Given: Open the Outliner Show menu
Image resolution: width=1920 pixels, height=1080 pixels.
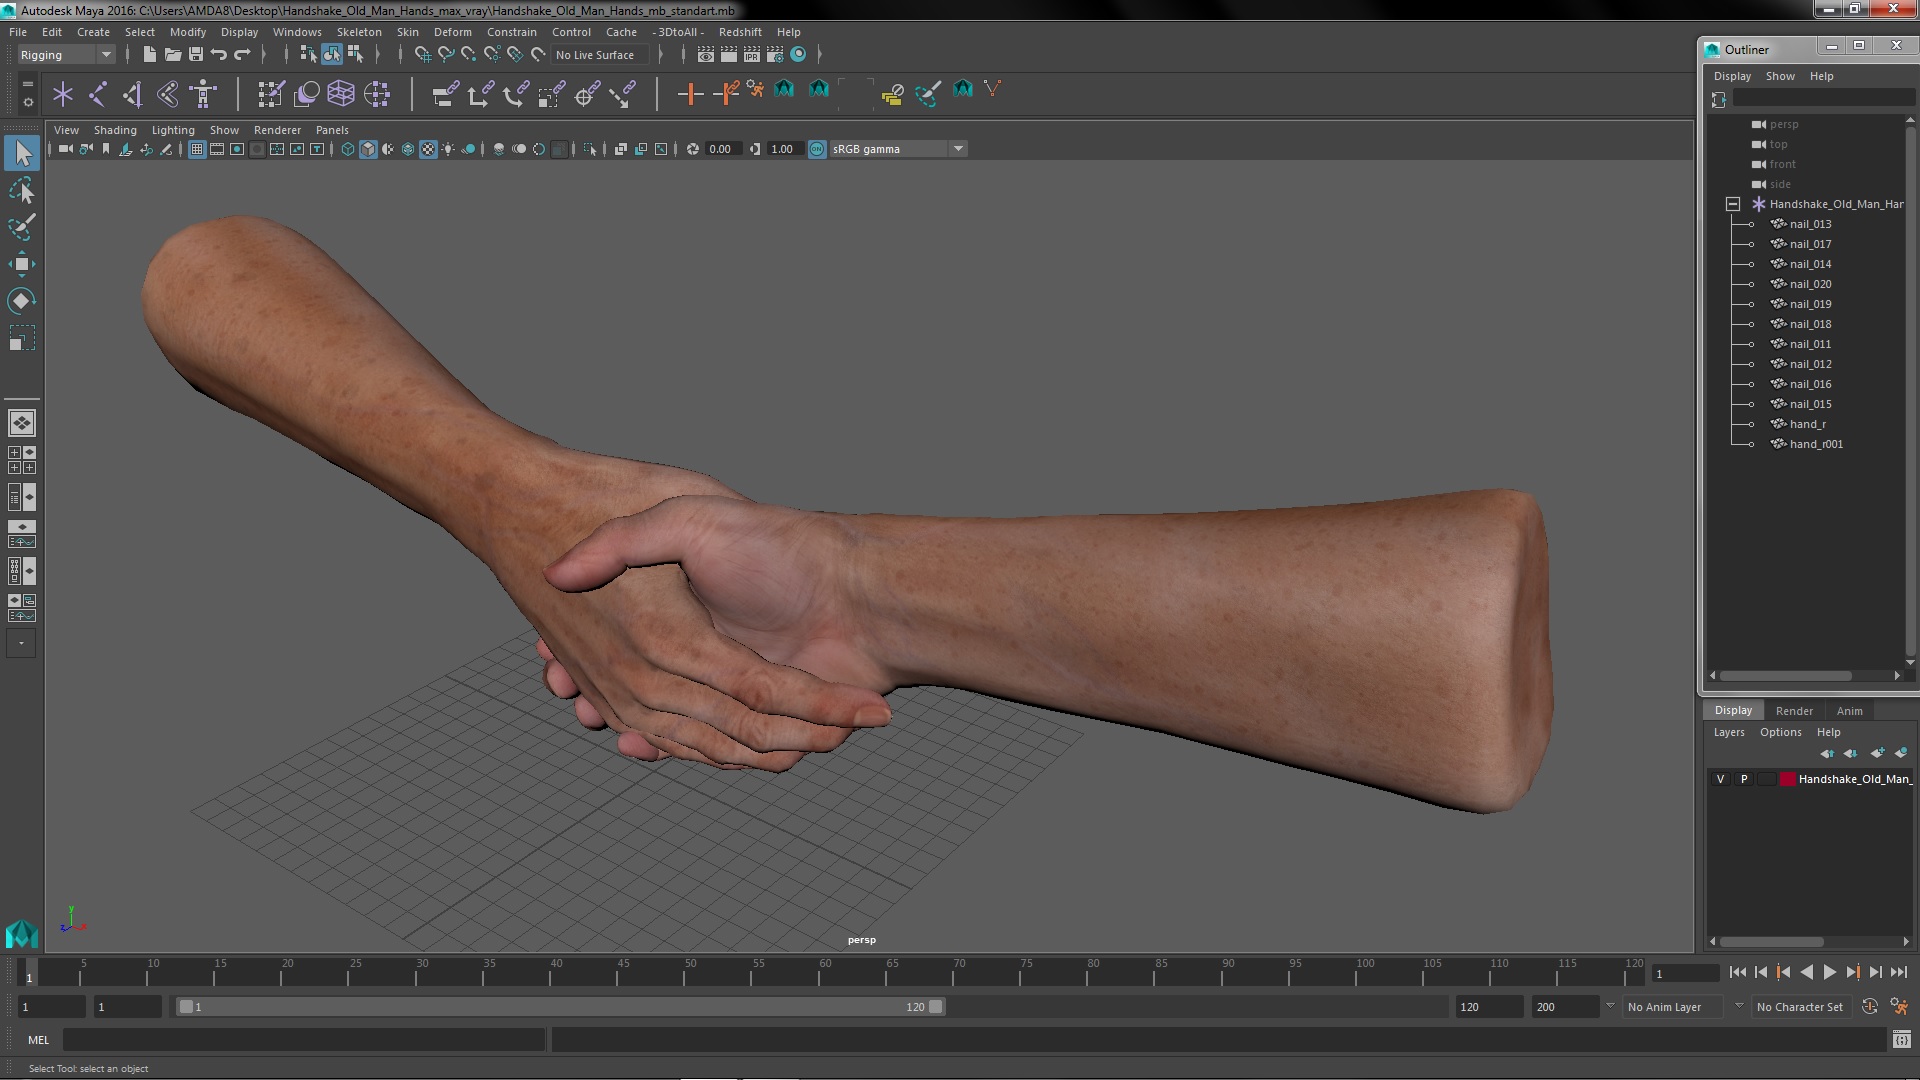Looking at the screenshot, I should click(1779, 76).
